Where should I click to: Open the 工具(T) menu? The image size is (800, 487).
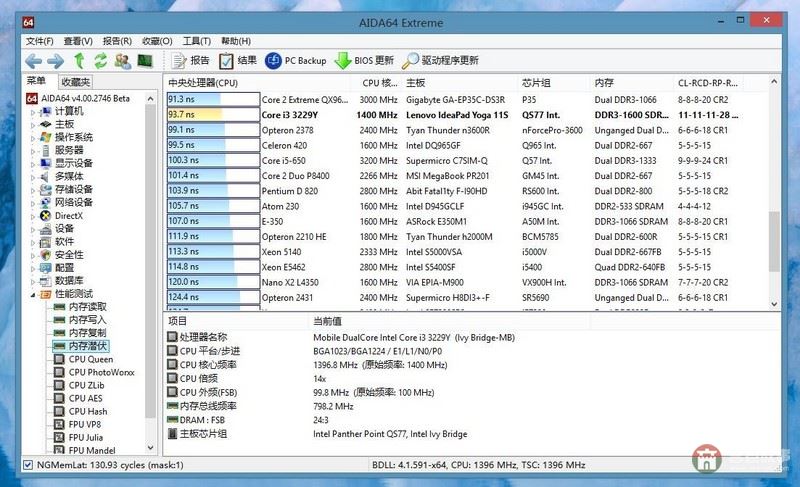click(197, 41)
